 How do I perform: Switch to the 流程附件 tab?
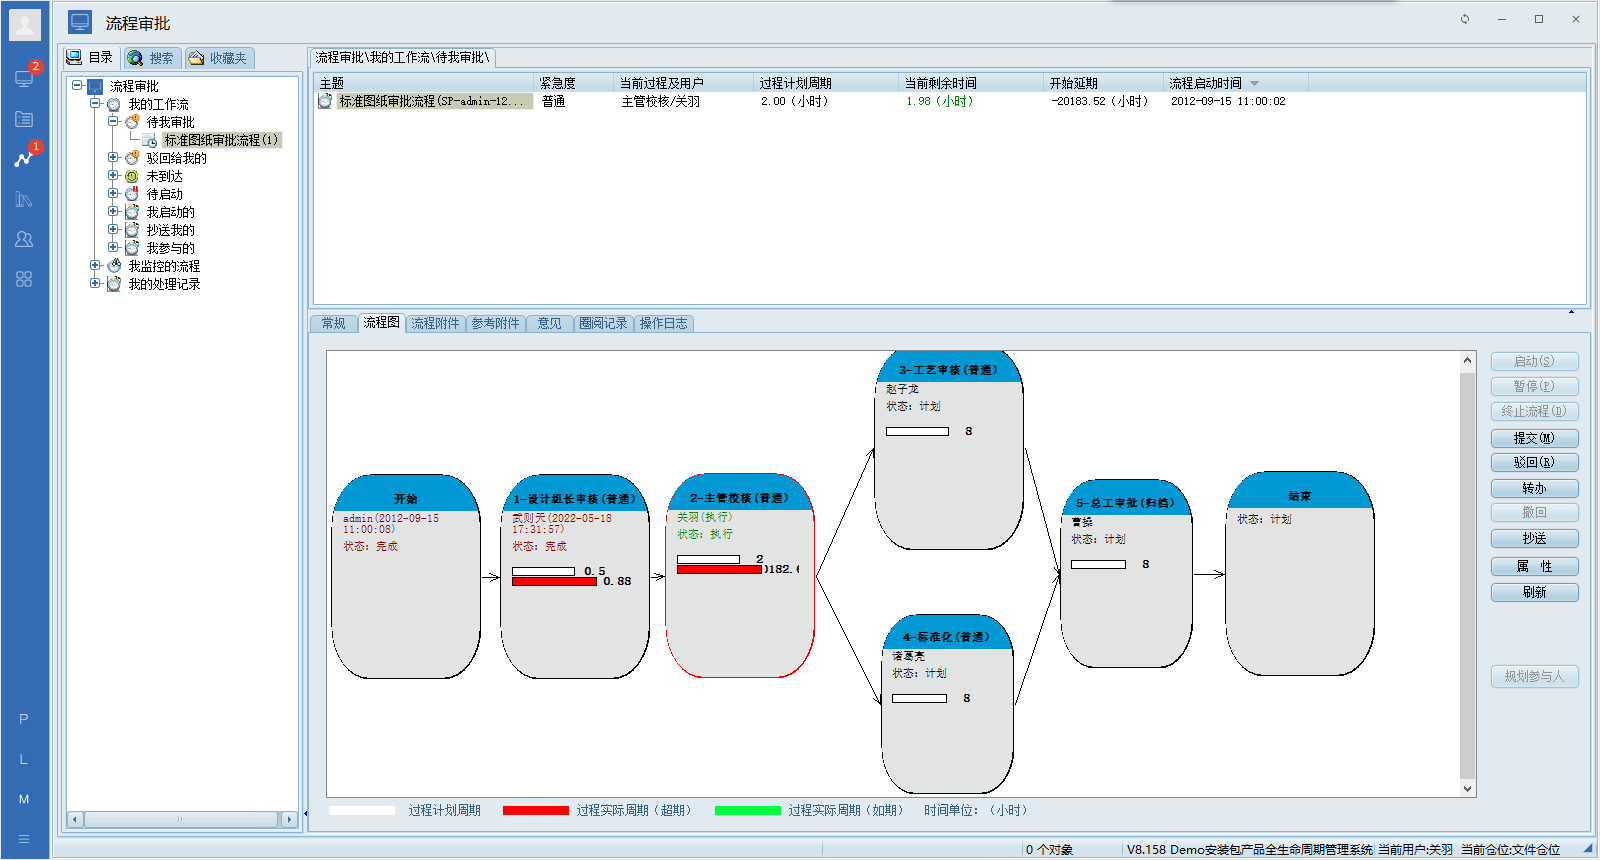pos(435,323)
